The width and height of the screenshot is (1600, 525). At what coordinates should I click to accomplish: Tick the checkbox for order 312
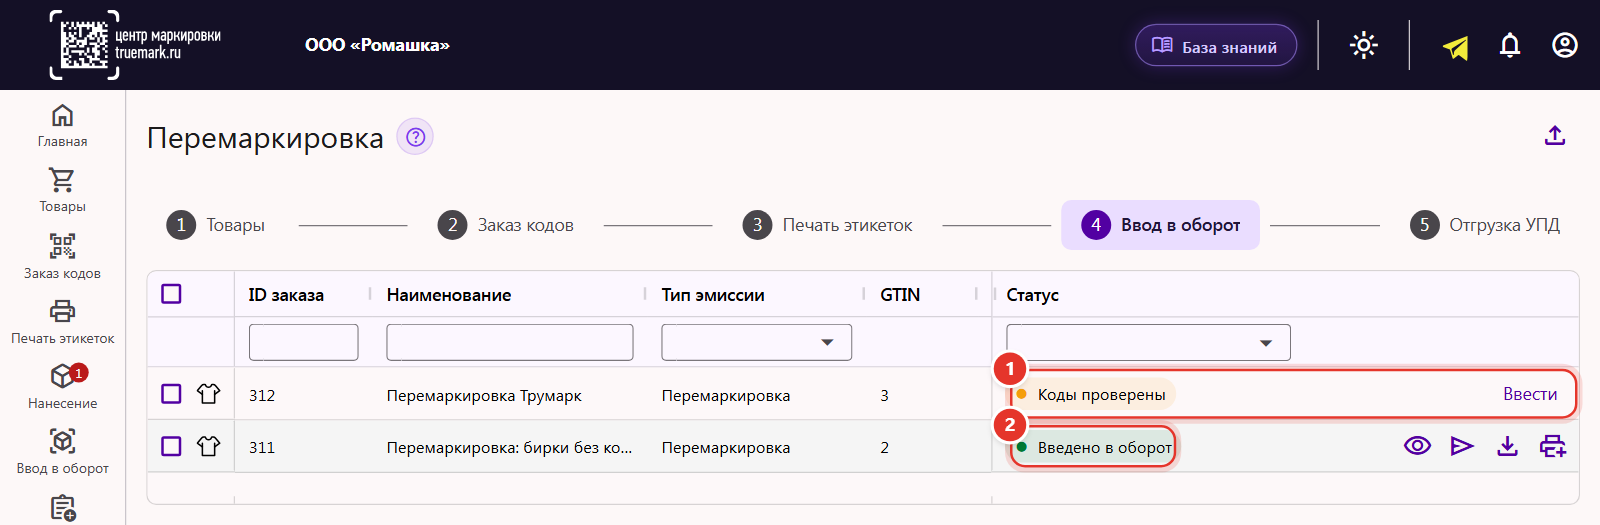pyautogui.click(x=171, y=394)
